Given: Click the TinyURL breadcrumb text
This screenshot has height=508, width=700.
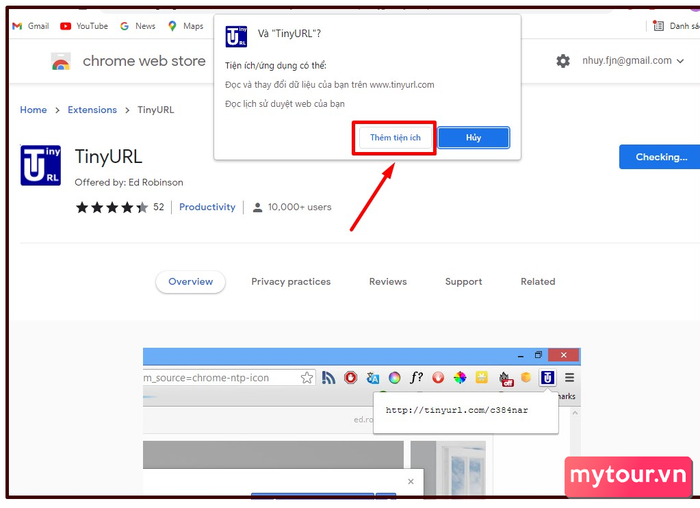Looking at the screenshot, I should 155,110.
